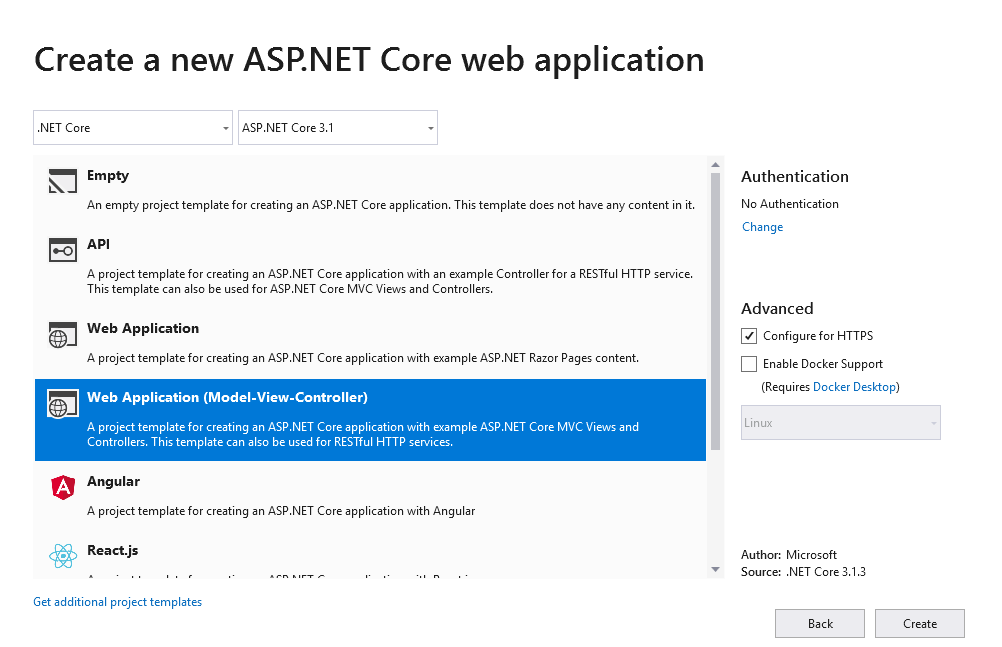The image size is (1002, 647).
Task: Click the Razor Pages description text
Action: point(363,358)
